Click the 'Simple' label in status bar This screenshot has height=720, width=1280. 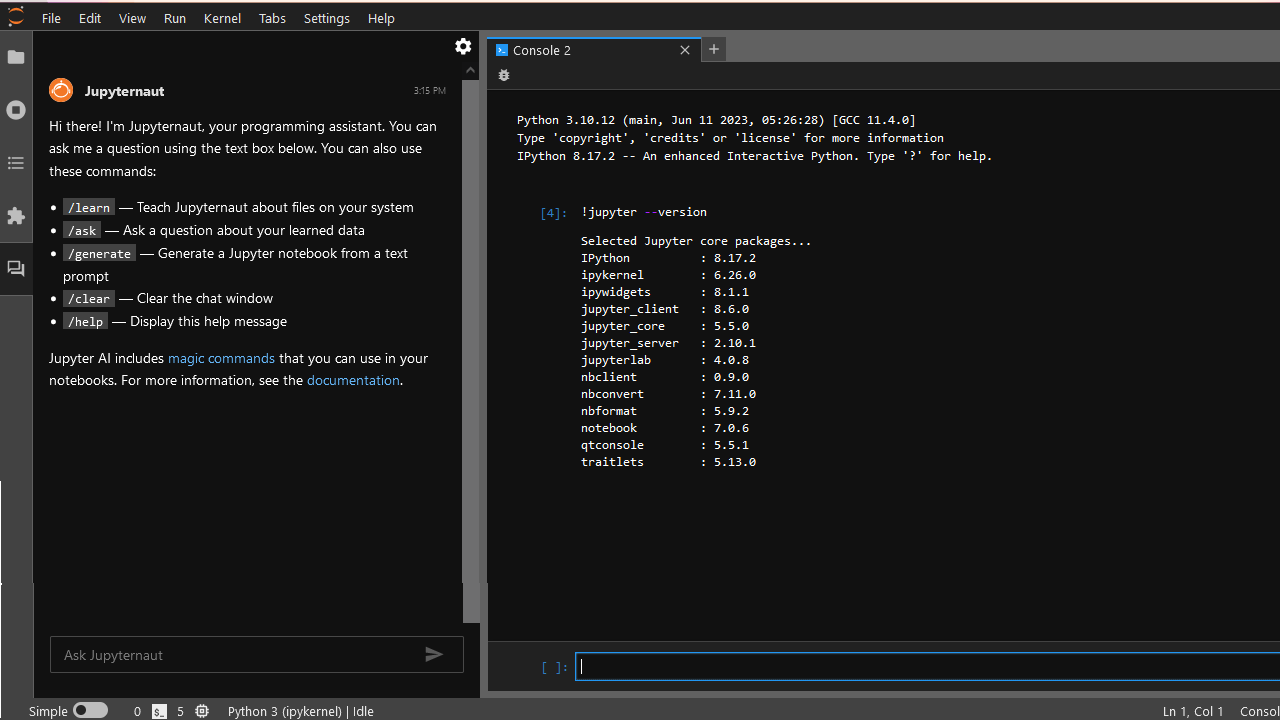click(x=48, y=711)
